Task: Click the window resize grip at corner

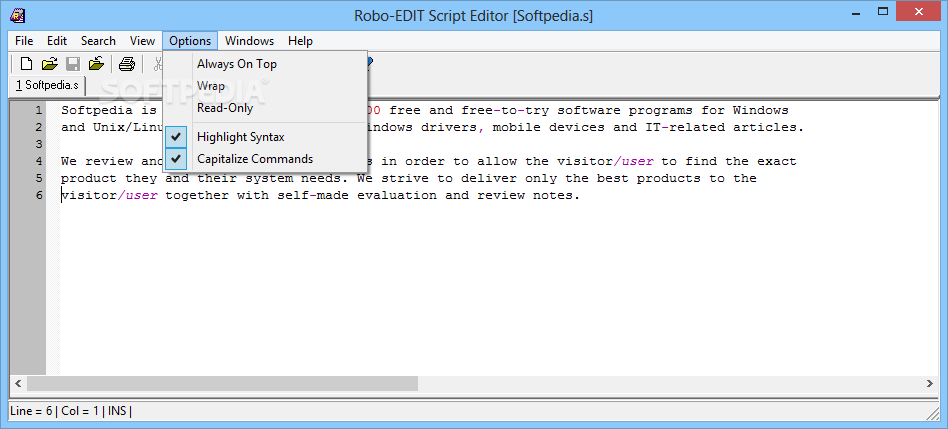Action: pos(932,413)
